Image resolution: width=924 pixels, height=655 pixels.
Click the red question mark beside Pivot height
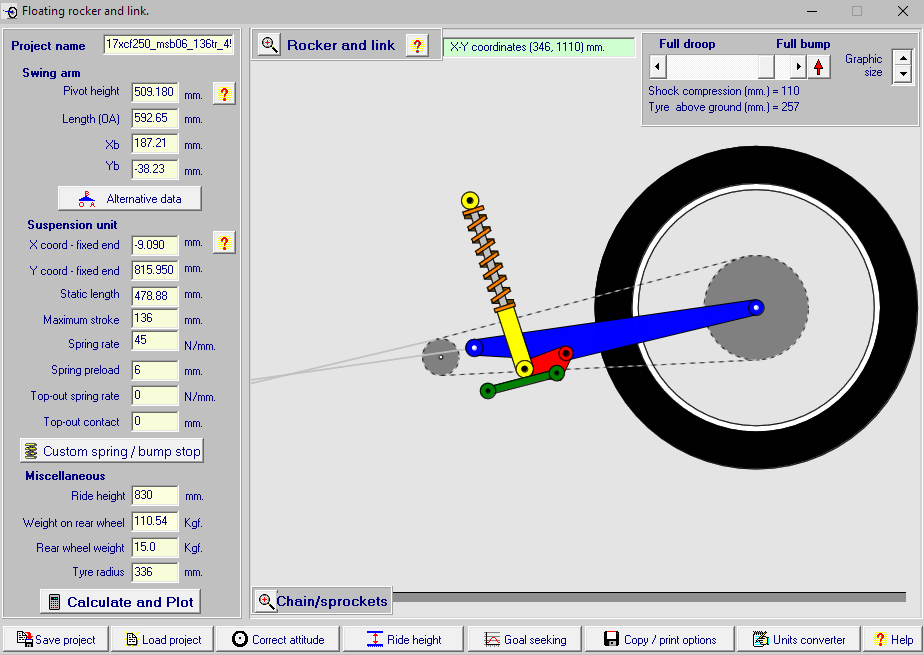tap(224, 94)
